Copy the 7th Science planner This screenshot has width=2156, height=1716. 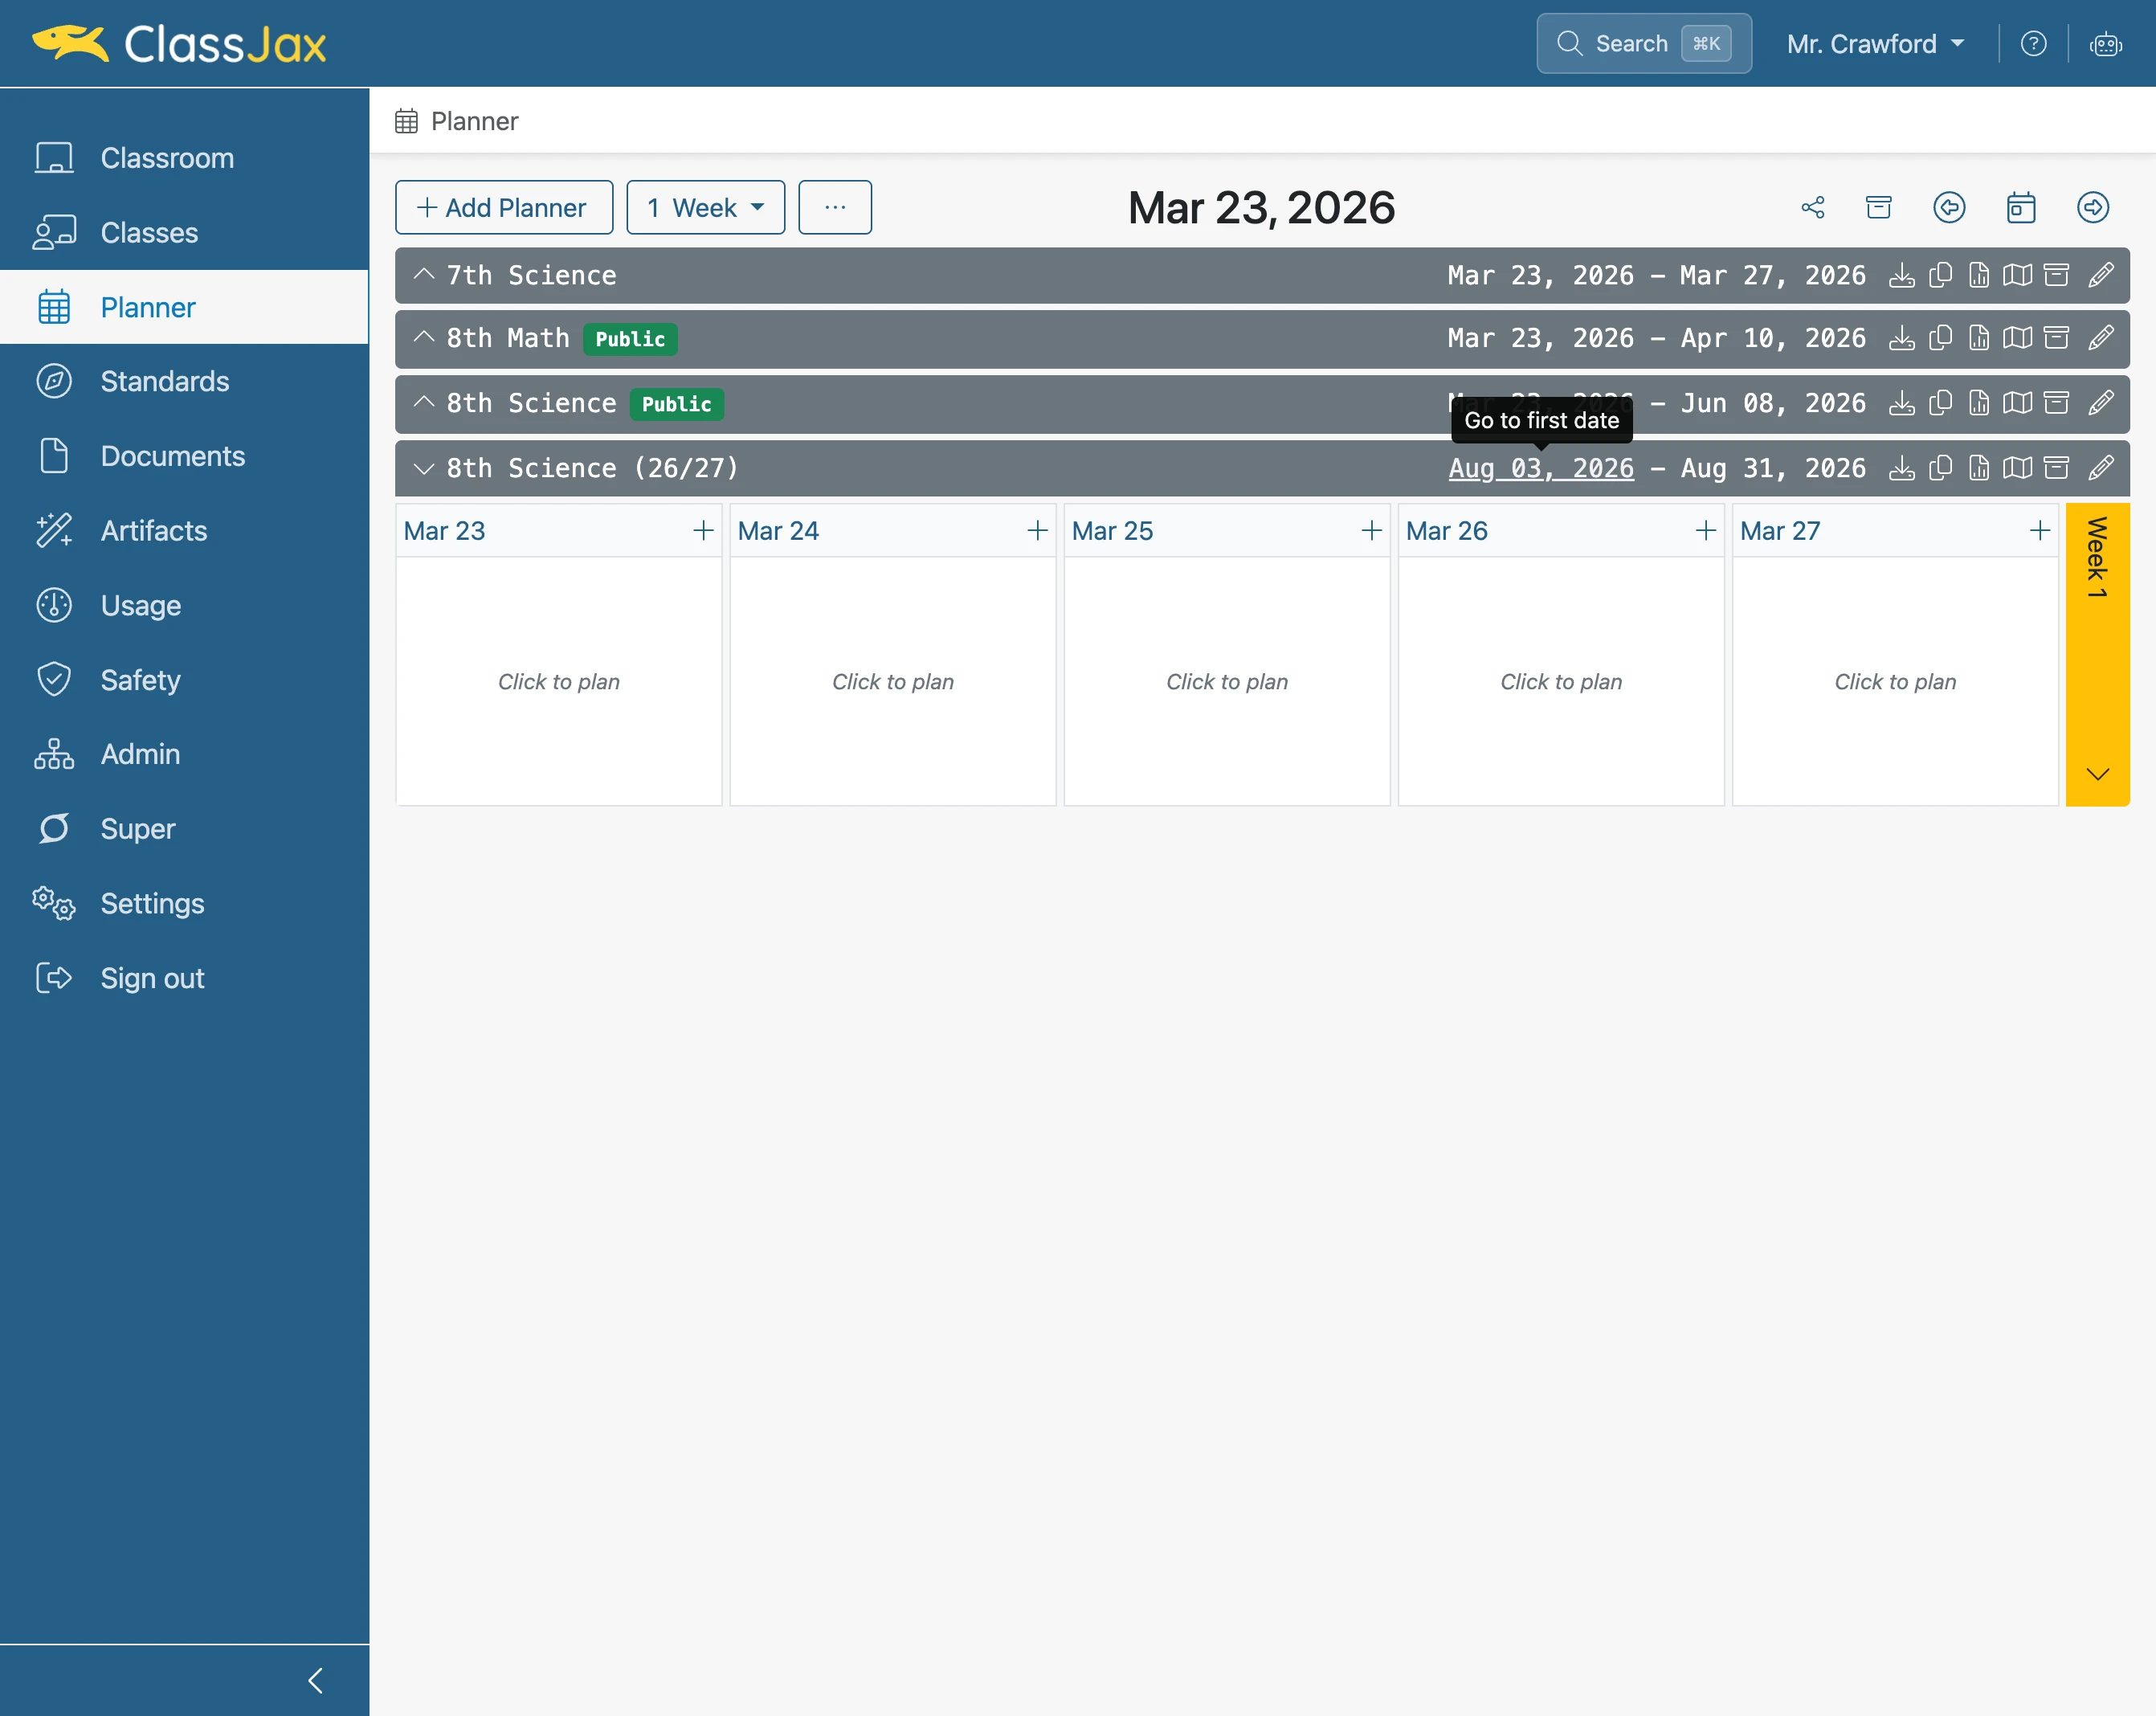1940,275
